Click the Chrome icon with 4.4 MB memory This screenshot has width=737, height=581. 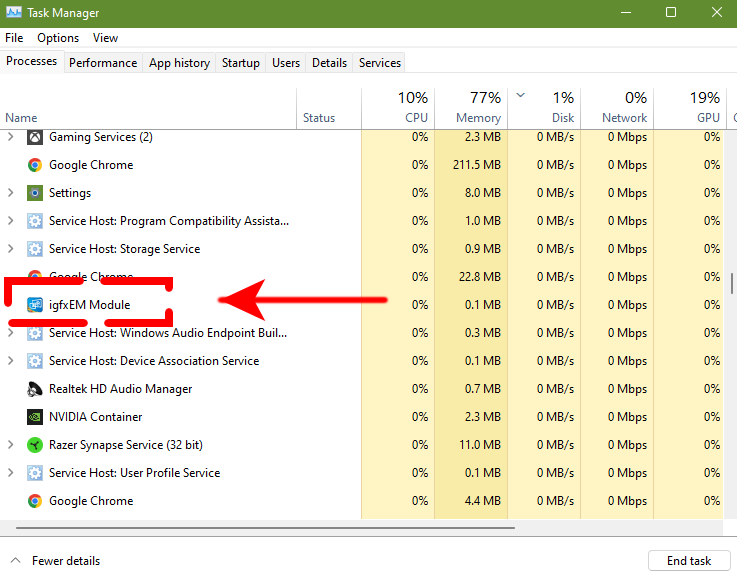35,501
